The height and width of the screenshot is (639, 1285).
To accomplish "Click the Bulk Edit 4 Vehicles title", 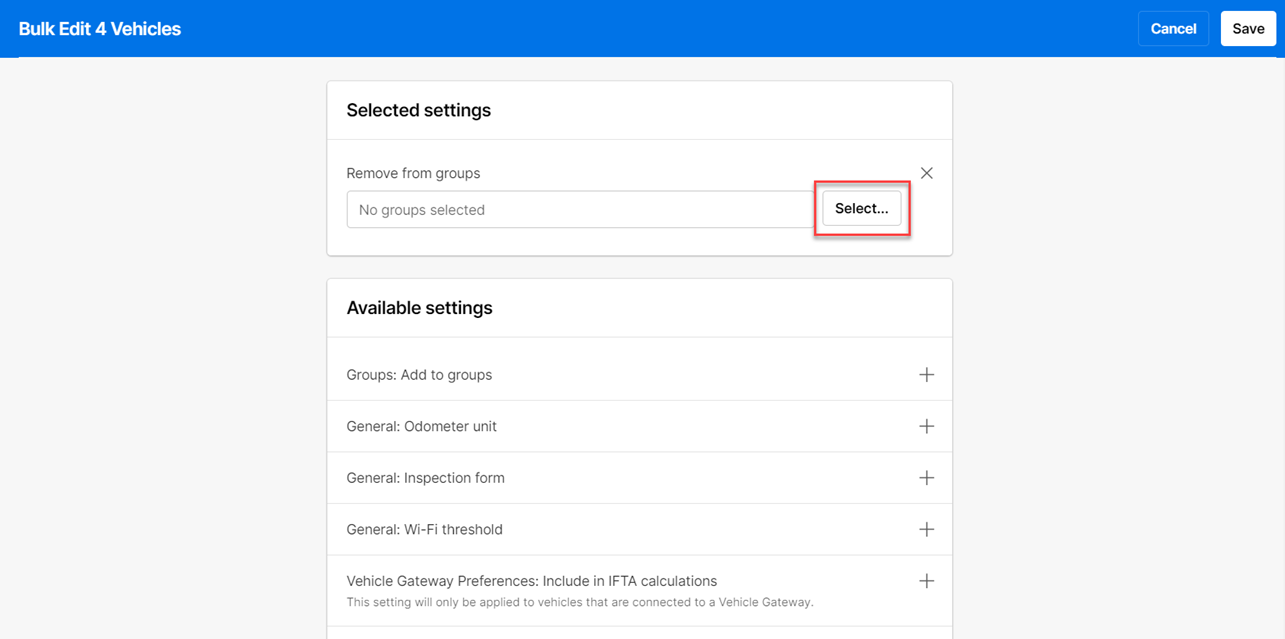I will [x=100, y=28].
